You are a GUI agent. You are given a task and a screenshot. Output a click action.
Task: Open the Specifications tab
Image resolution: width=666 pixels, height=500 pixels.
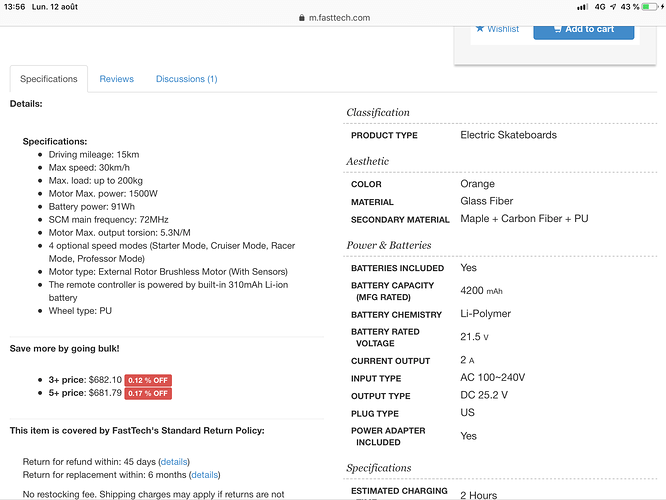(49, 79)
